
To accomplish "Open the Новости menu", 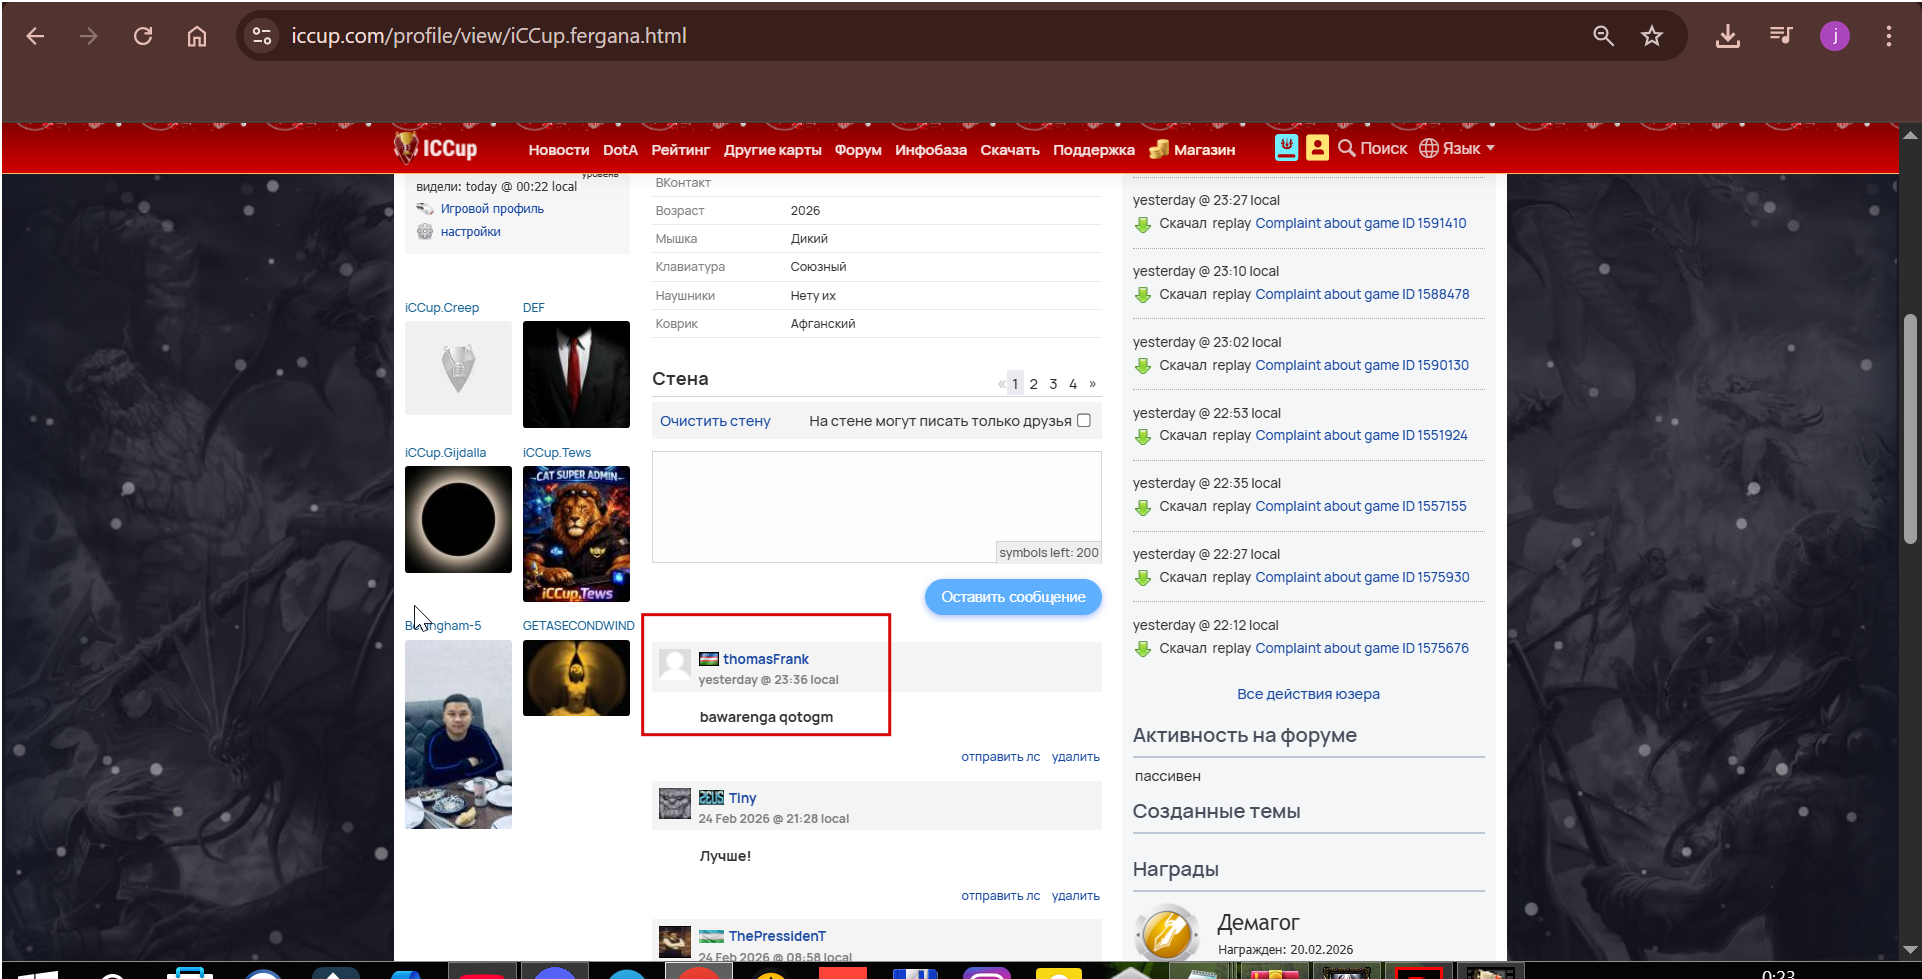I will pyautogui.click(x=559, y=150).
